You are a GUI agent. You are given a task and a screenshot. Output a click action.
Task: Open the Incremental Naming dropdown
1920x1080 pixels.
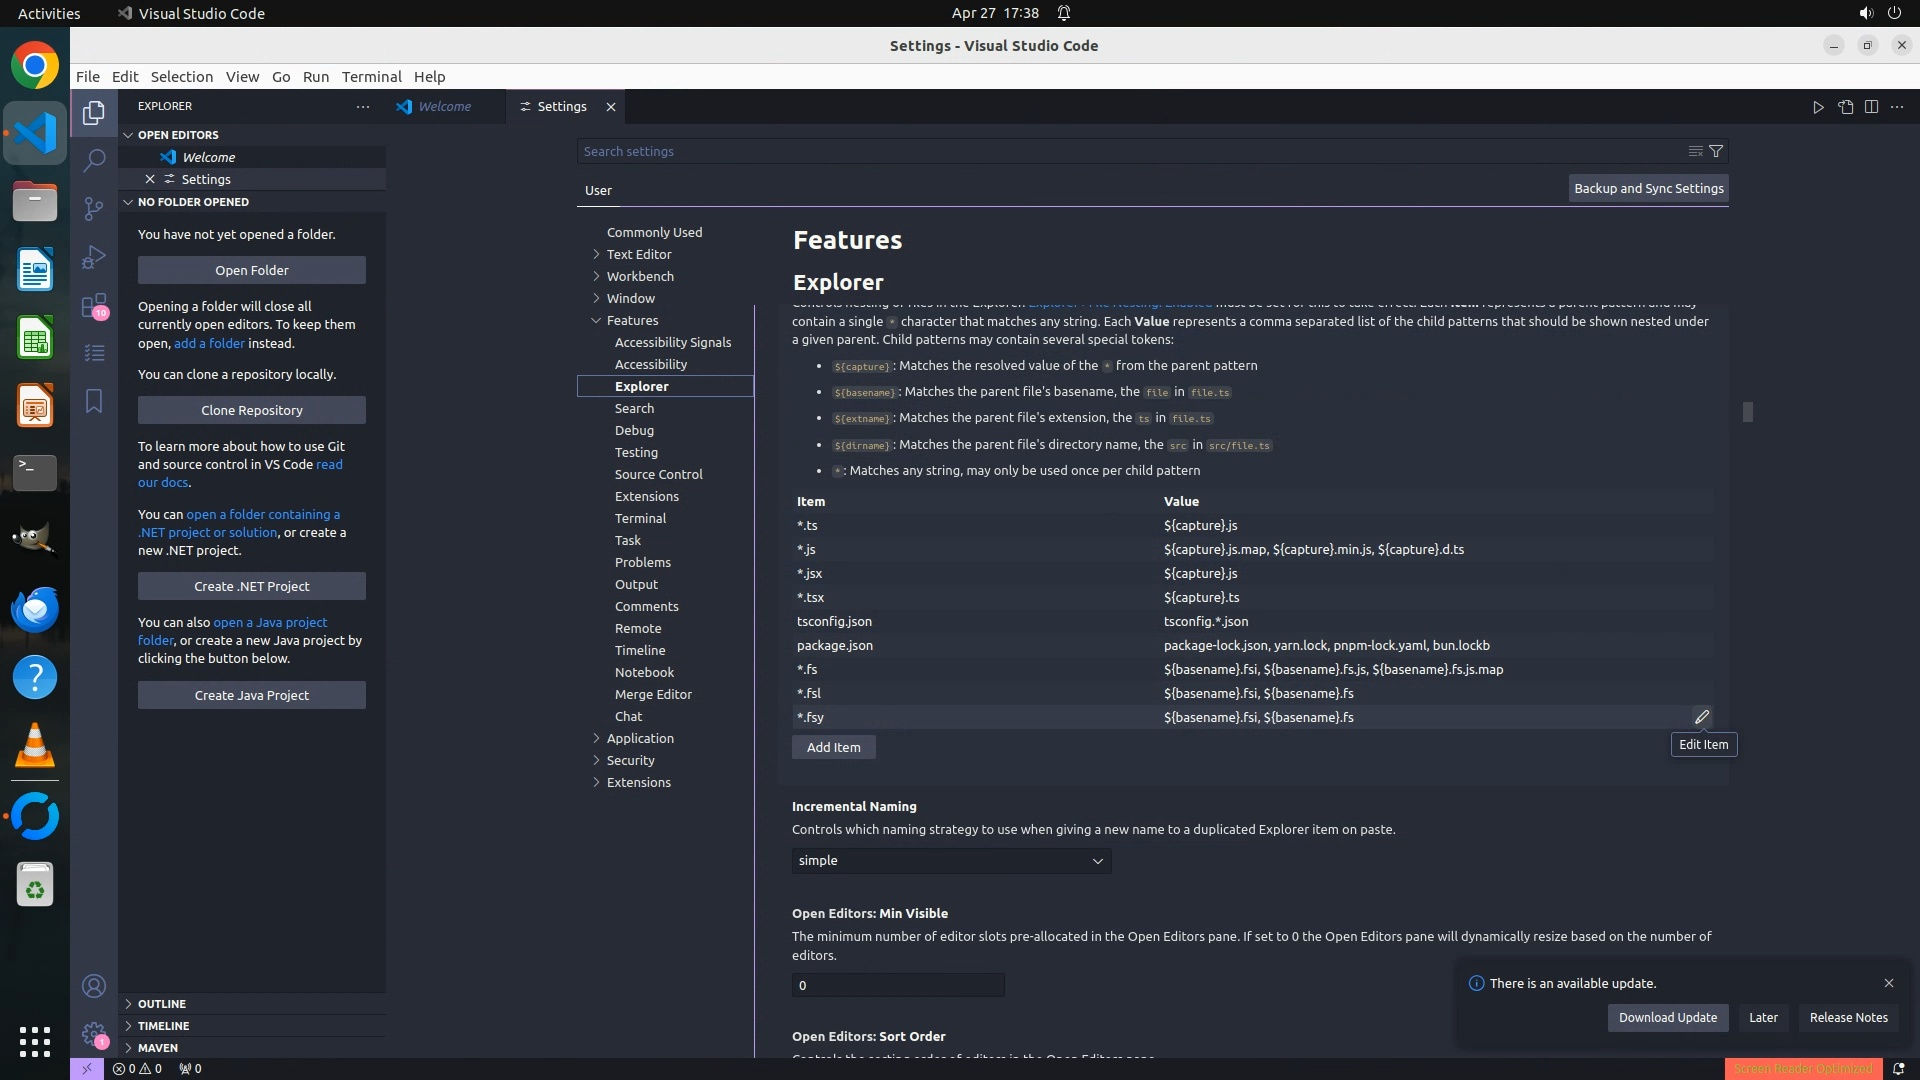(x=951, y=860)
